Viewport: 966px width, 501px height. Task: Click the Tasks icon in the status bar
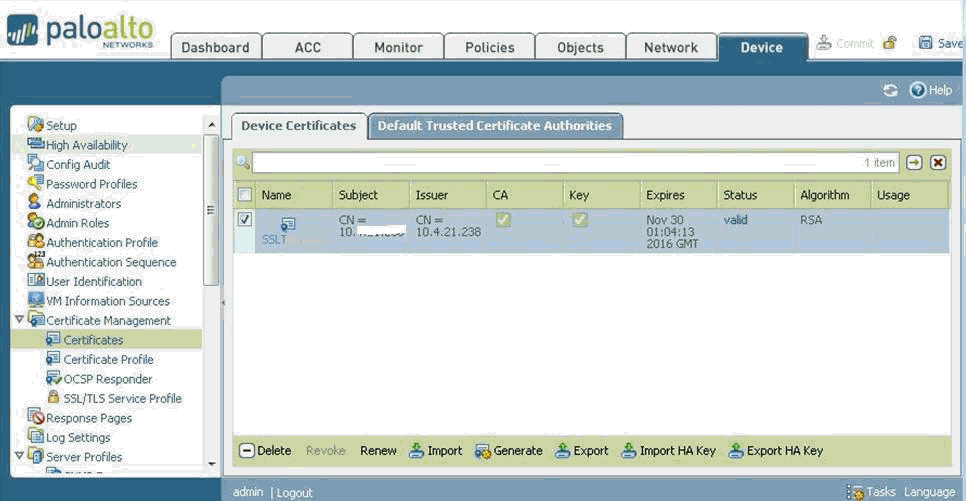coord(855,492)
